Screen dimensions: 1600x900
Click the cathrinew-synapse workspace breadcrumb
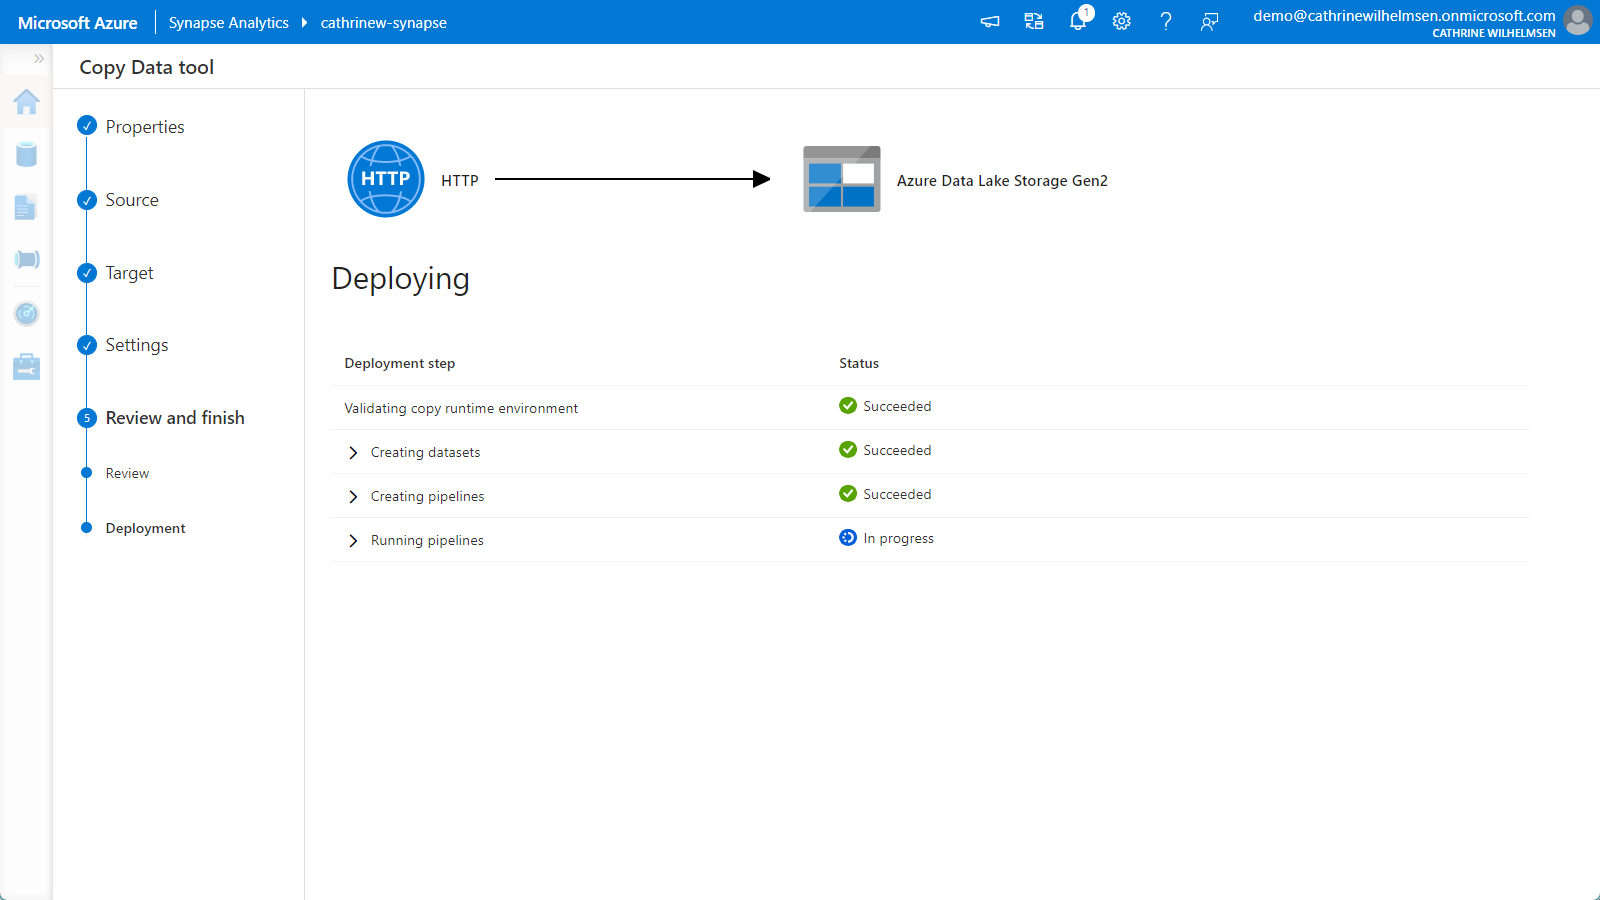(383, 23)
